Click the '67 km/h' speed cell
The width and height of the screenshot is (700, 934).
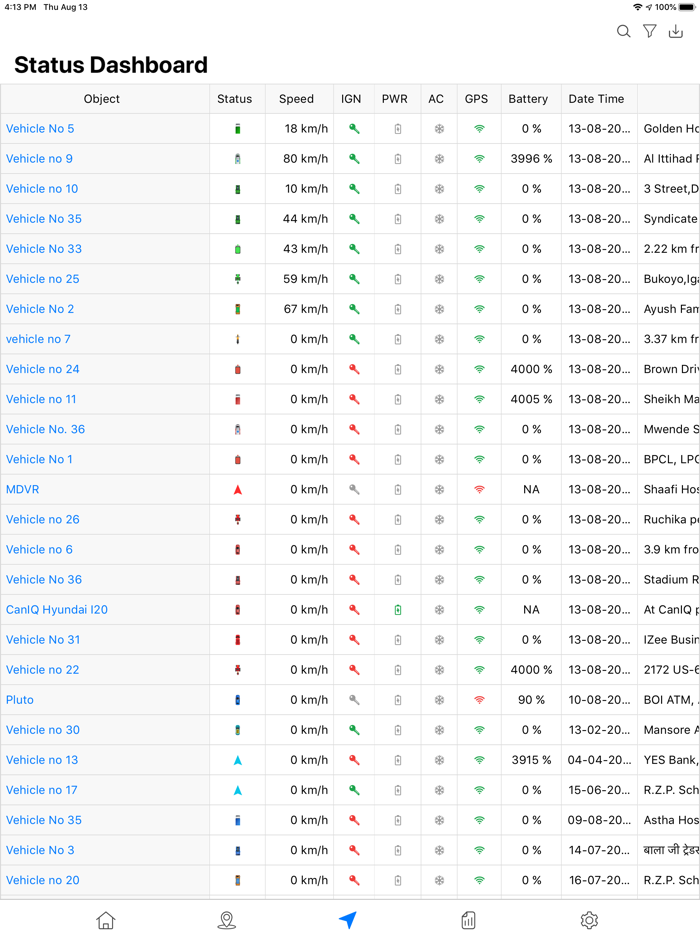305,309
